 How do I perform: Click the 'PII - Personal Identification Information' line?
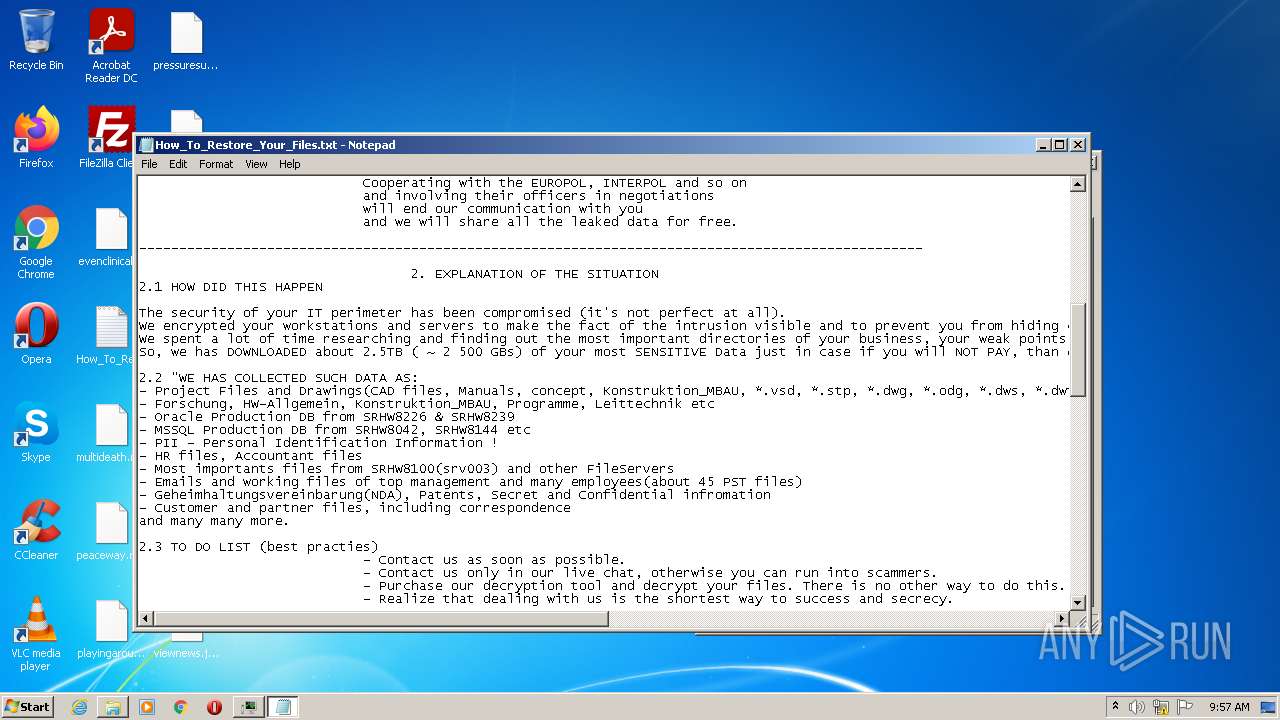[318, 443]
